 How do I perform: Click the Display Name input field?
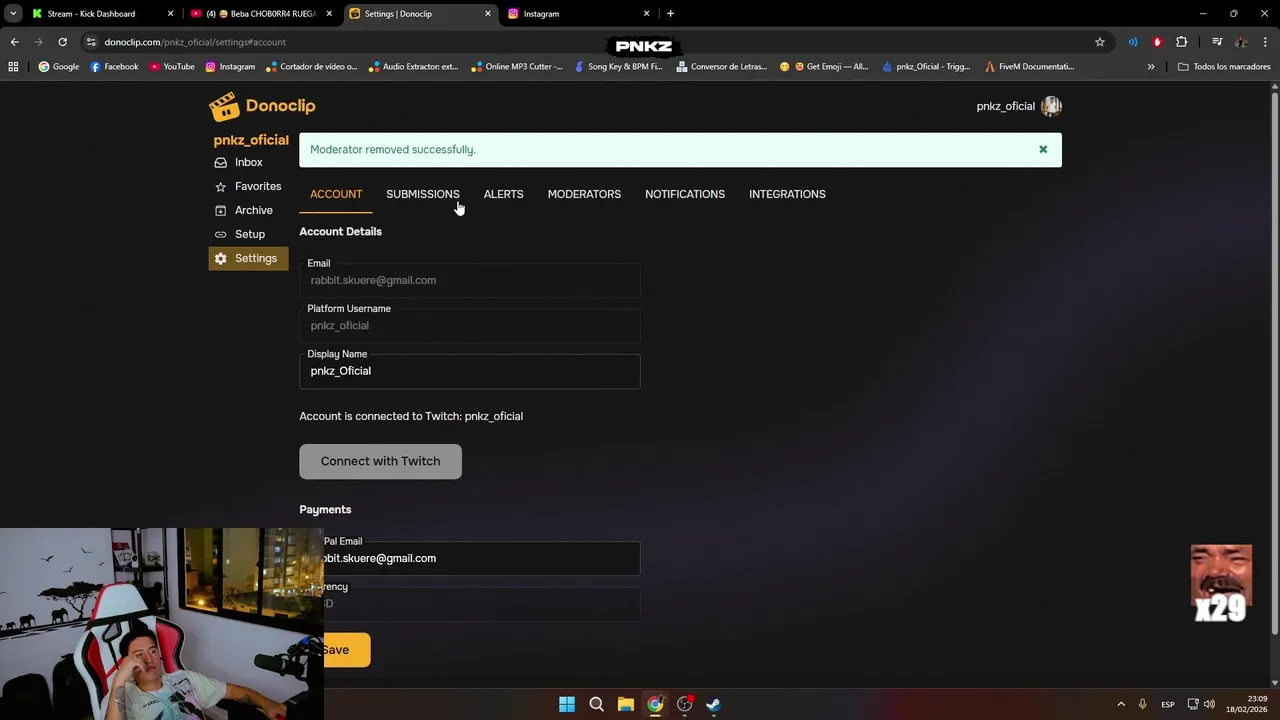(469, 371)
